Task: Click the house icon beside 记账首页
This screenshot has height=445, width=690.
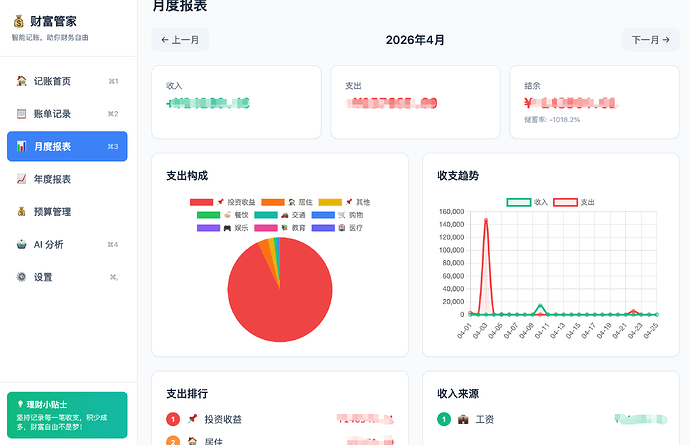Action: click(x=21, y=81)
